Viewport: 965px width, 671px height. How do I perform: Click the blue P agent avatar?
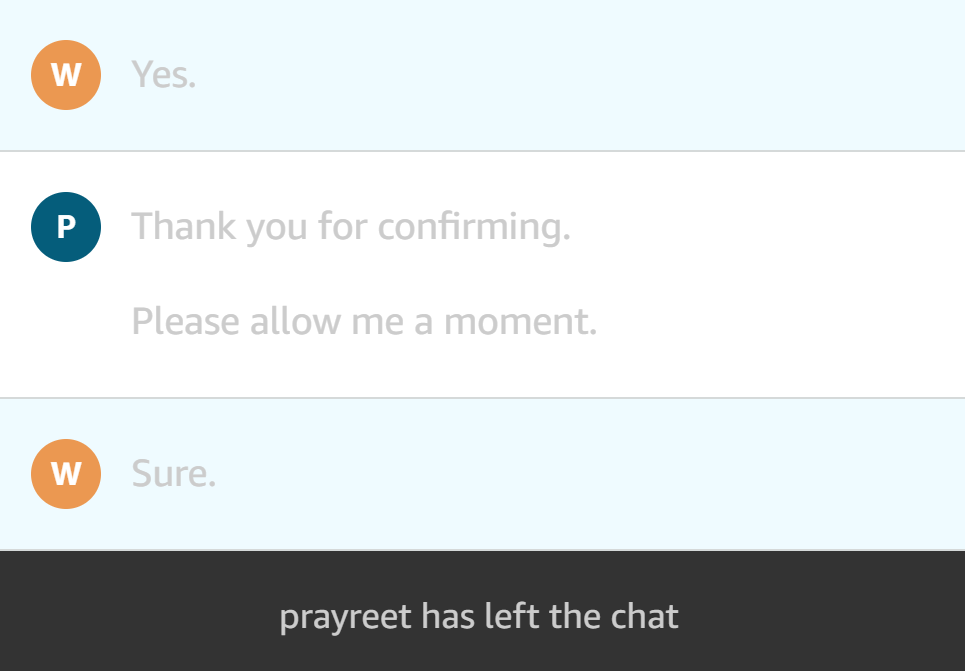(66, 227)
